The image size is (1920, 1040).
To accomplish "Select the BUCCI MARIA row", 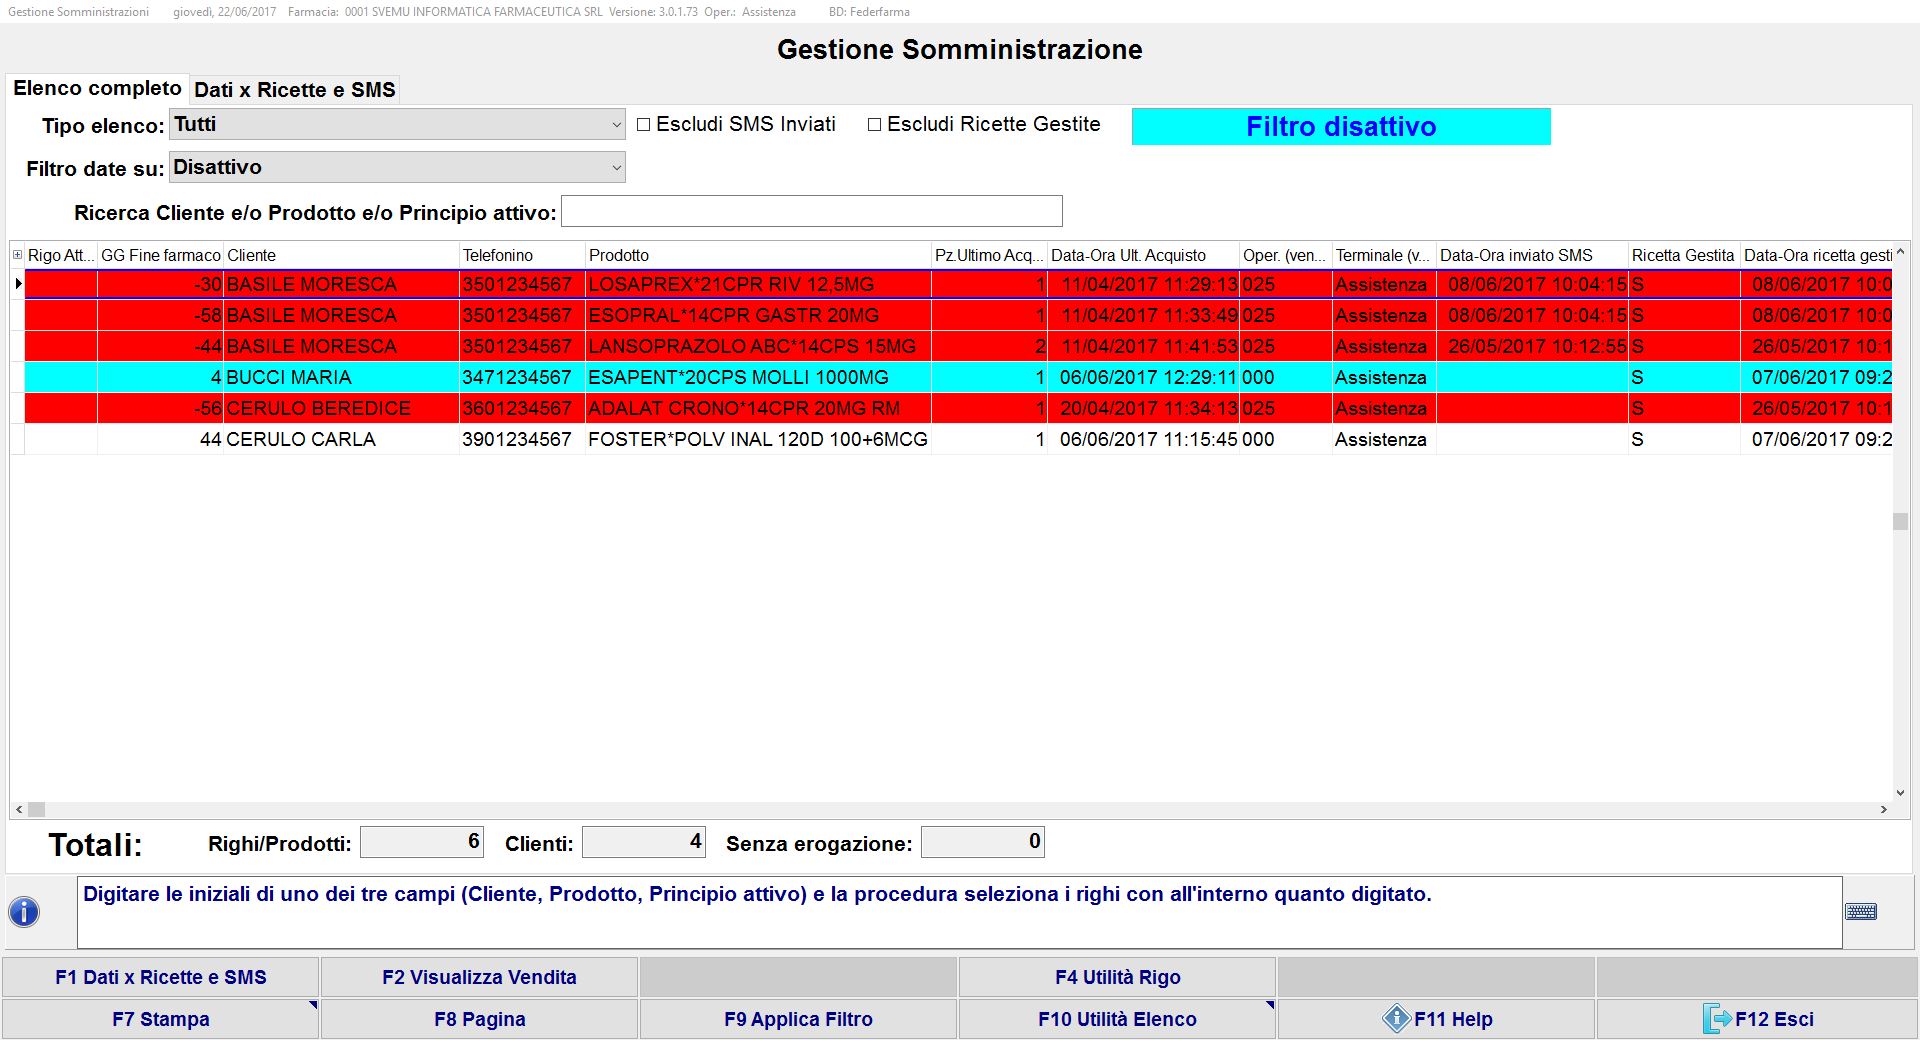I will [289, 378].
